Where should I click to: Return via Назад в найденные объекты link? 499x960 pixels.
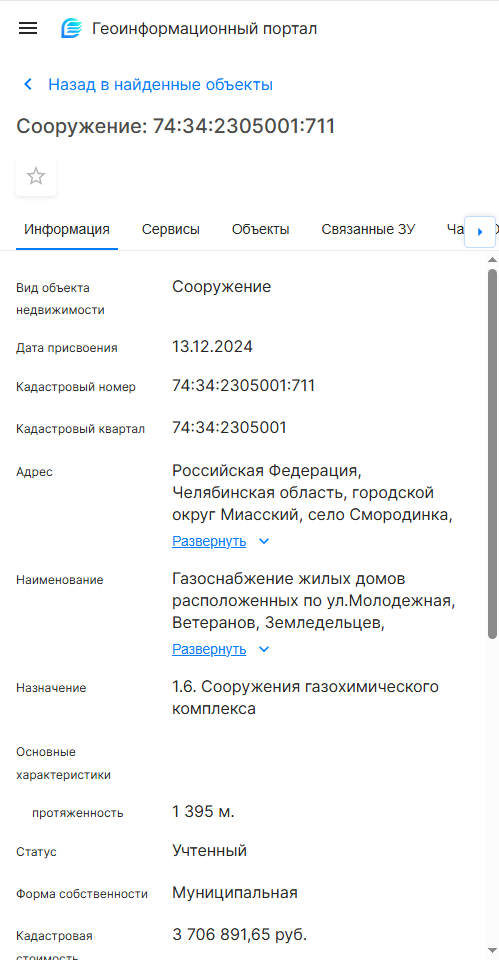point(160,84)
